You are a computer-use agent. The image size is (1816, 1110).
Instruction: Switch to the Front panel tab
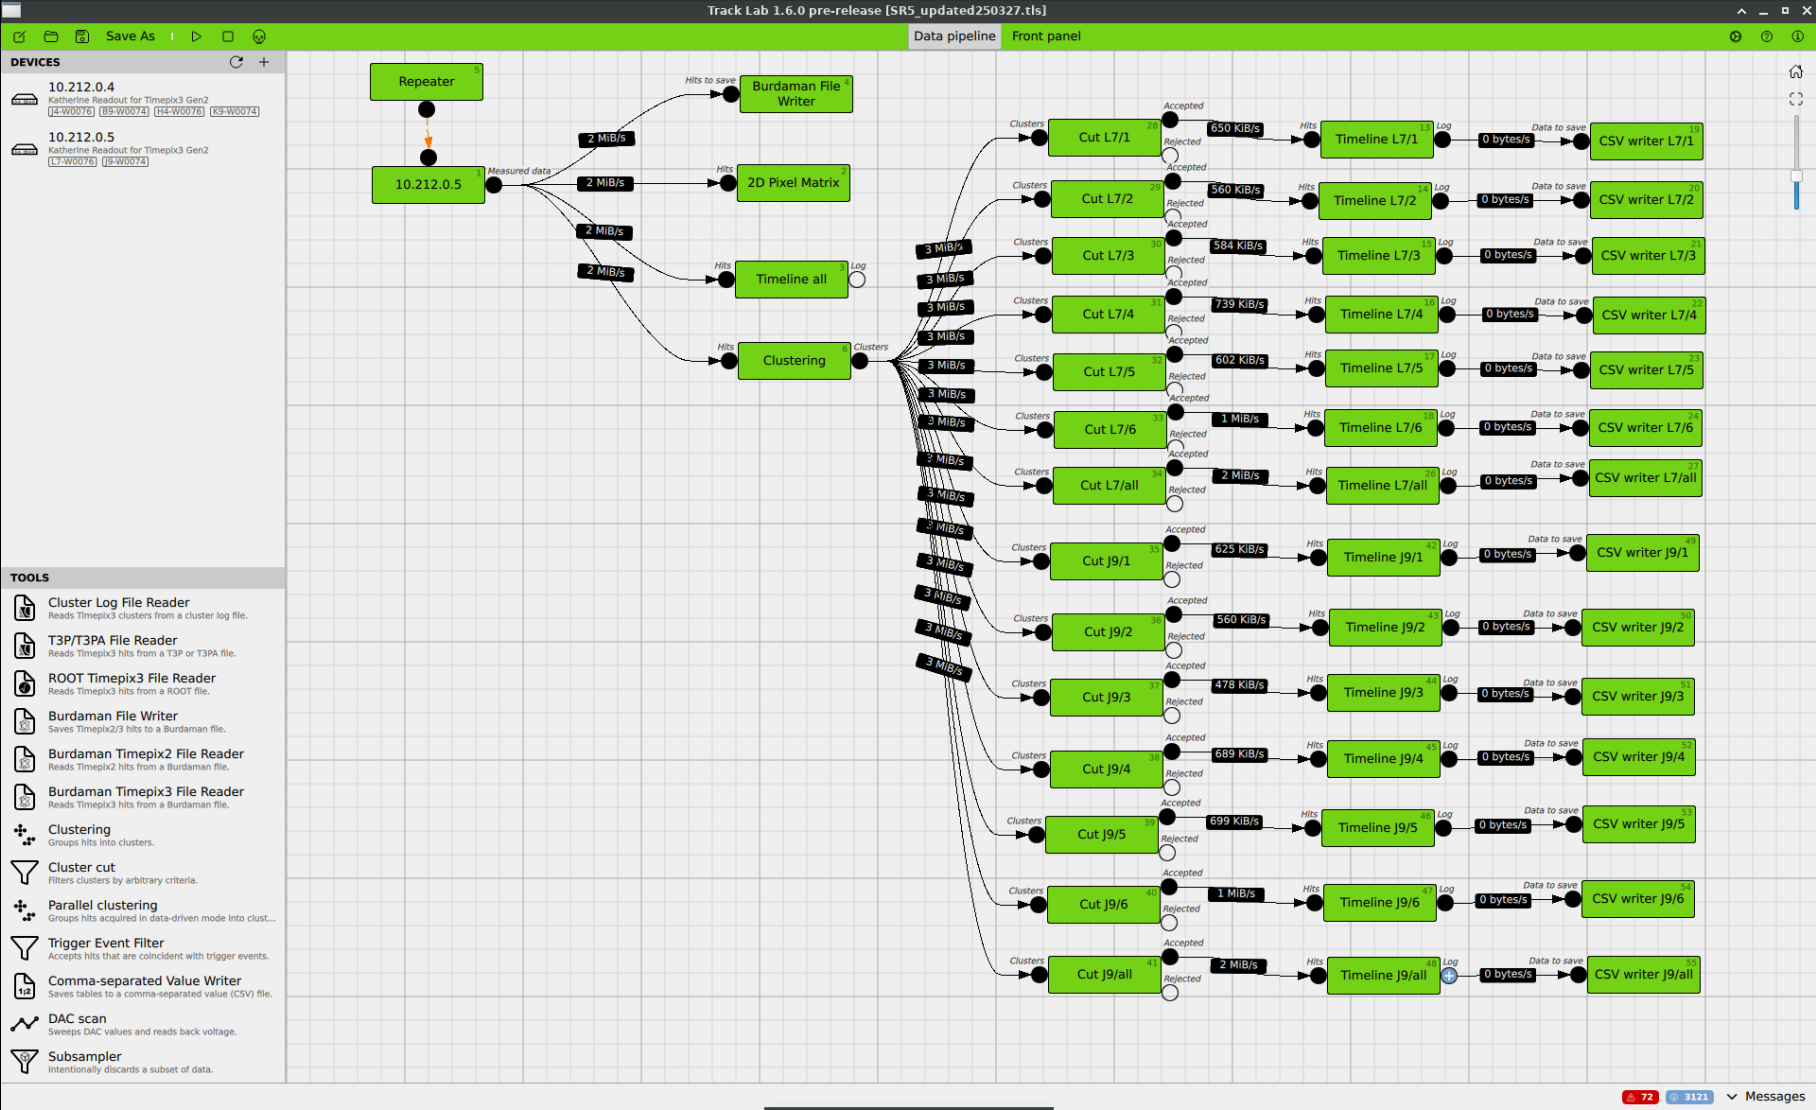(x=1045, y=36)
